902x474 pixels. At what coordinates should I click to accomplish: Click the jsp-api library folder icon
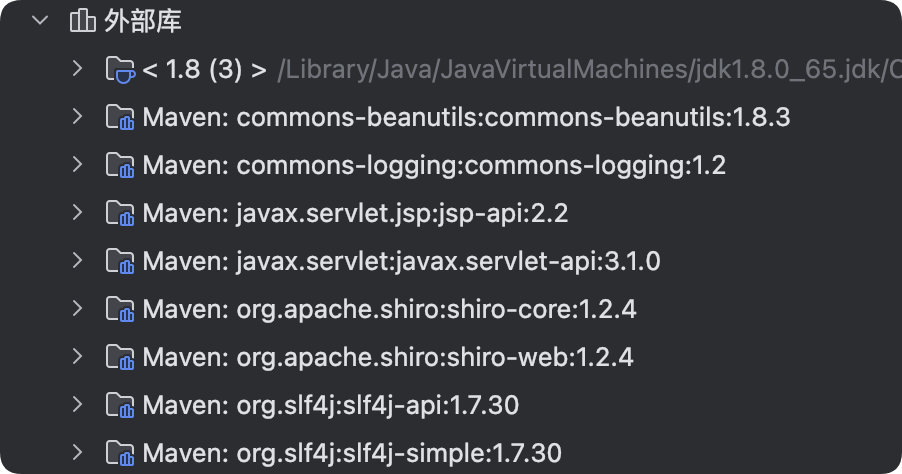[120, 213]
